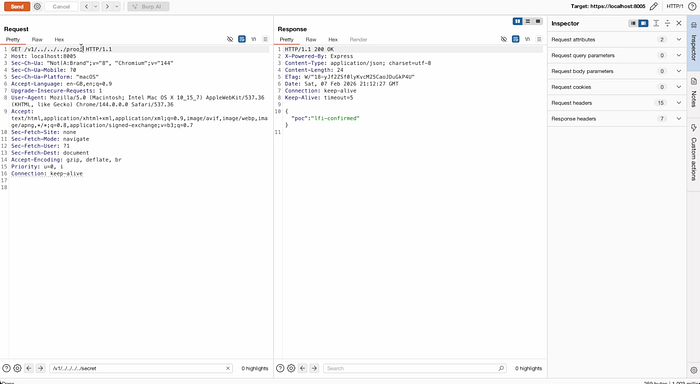Open Response search settings gear
The image size is (700, 384).
pos(291,368)
